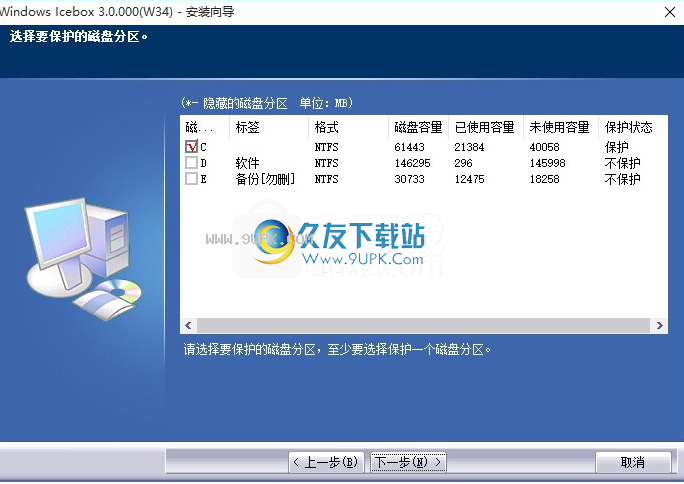Click used capacity 296
Screen dimensions: 684x484
463,163
